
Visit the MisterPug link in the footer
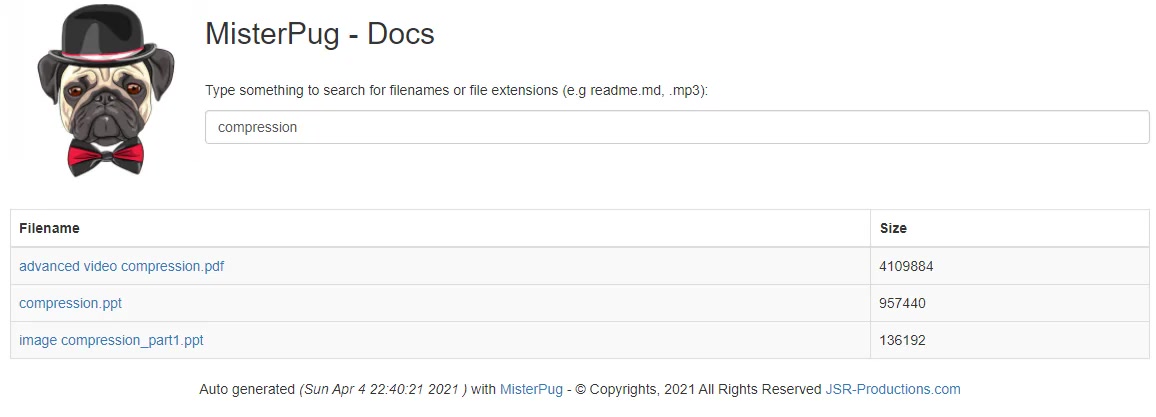531,389
